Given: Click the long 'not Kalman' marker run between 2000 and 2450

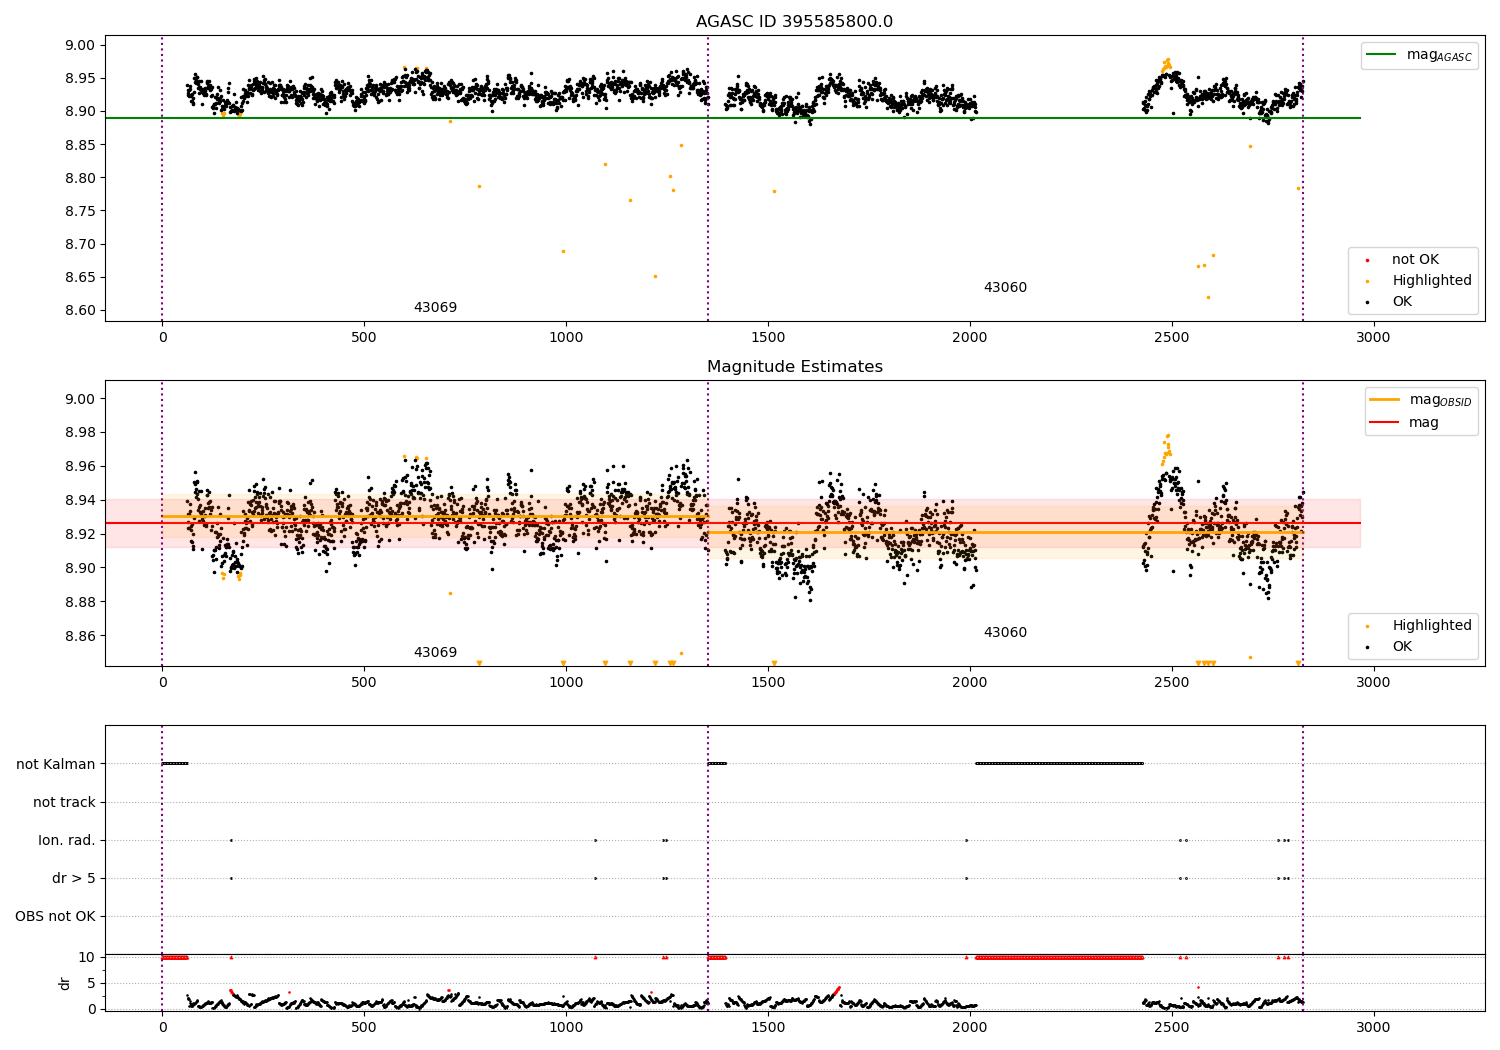Looking at the screenshot, I should [x=1059, y=763].
